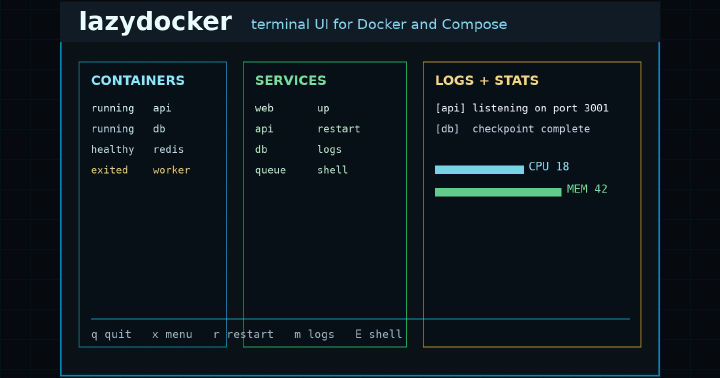Choose the up action for web
The height and width of the screenshot is (378, 720).
point(323,108)
